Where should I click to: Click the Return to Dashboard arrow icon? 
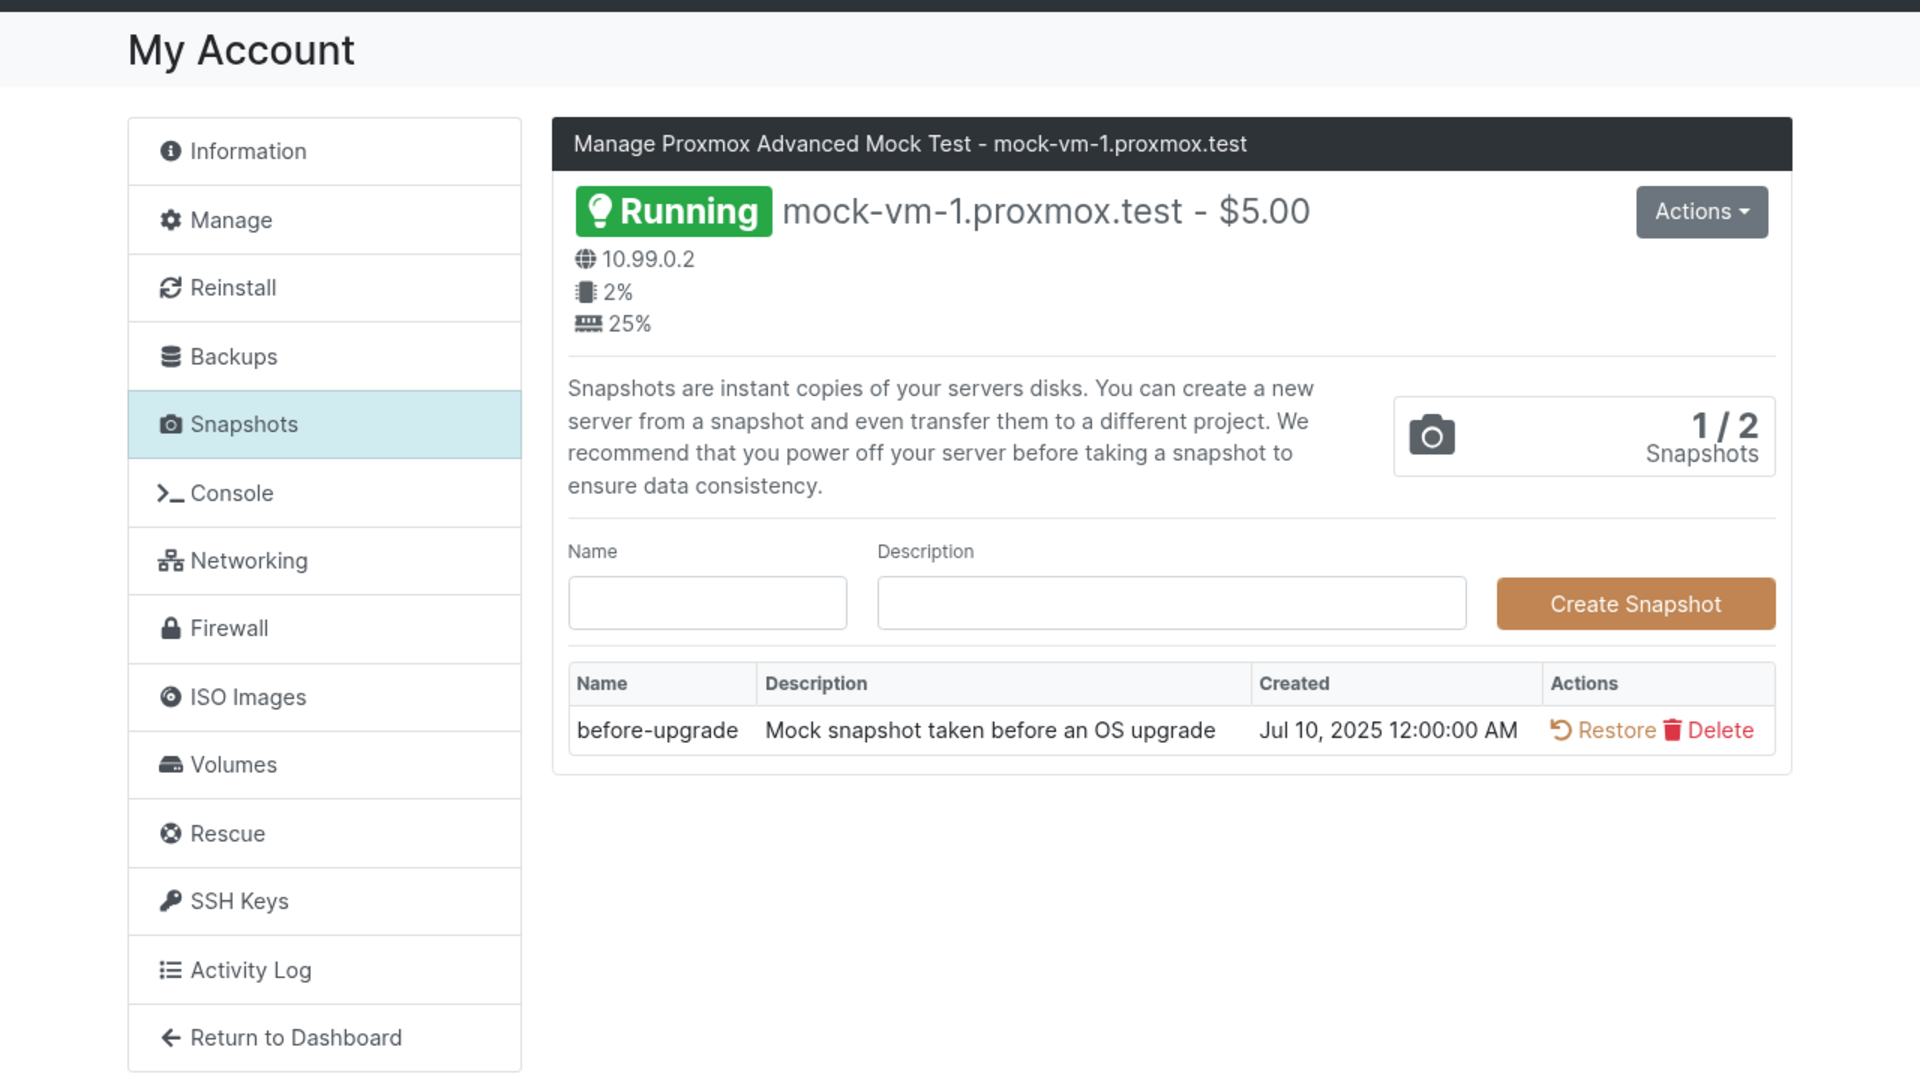point(171,1038)
